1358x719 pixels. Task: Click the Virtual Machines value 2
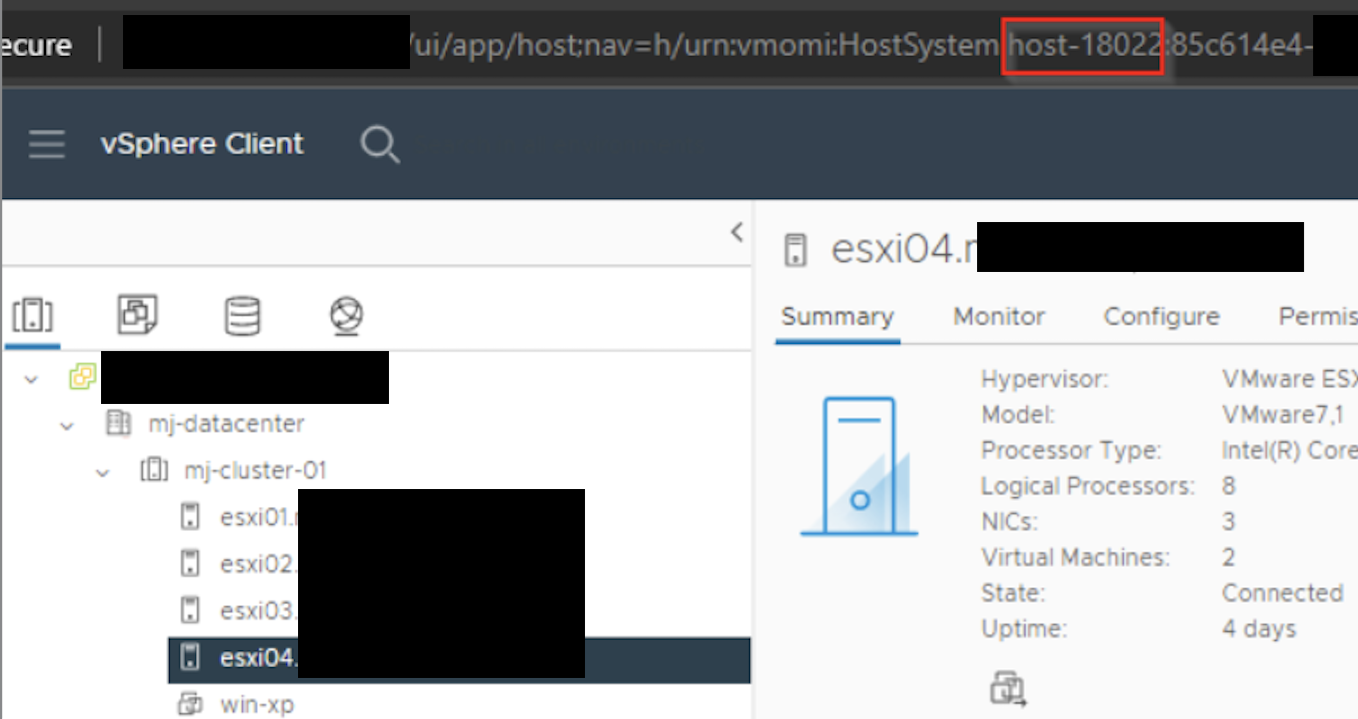[x=1229, y=557]
